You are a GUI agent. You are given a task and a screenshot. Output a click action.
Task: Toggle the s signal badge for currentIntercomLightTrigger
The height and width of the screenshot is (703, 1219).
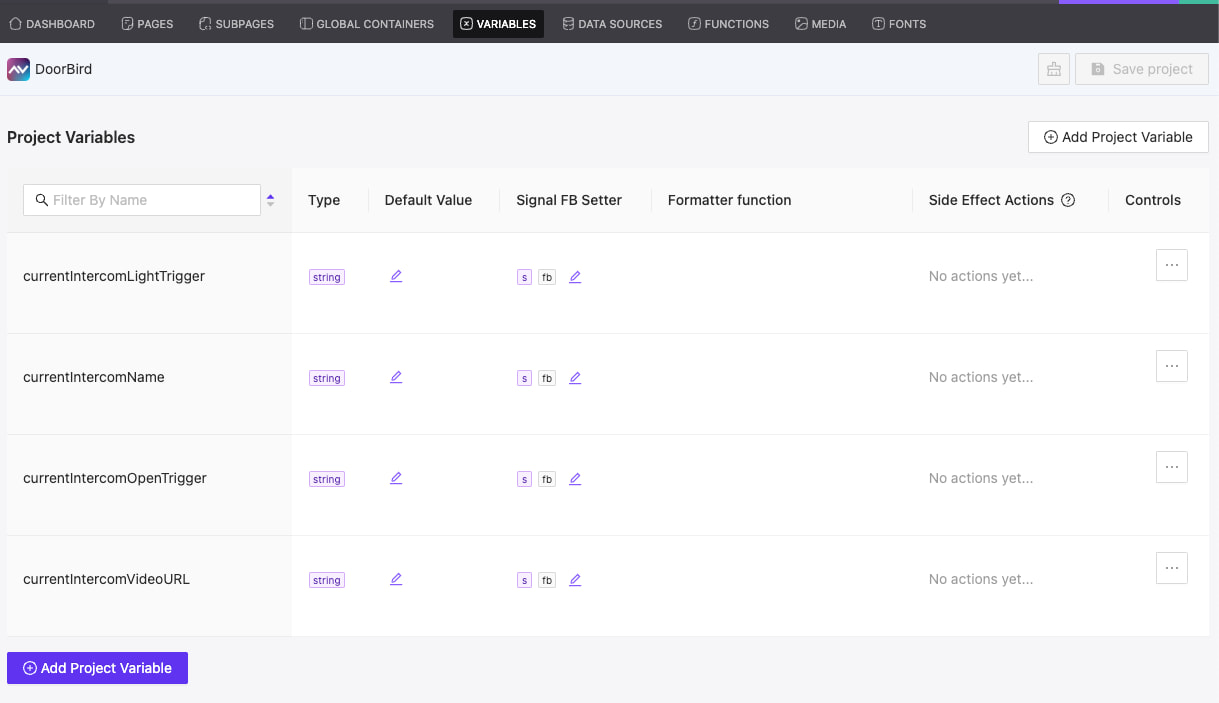(x=524, y=276)
